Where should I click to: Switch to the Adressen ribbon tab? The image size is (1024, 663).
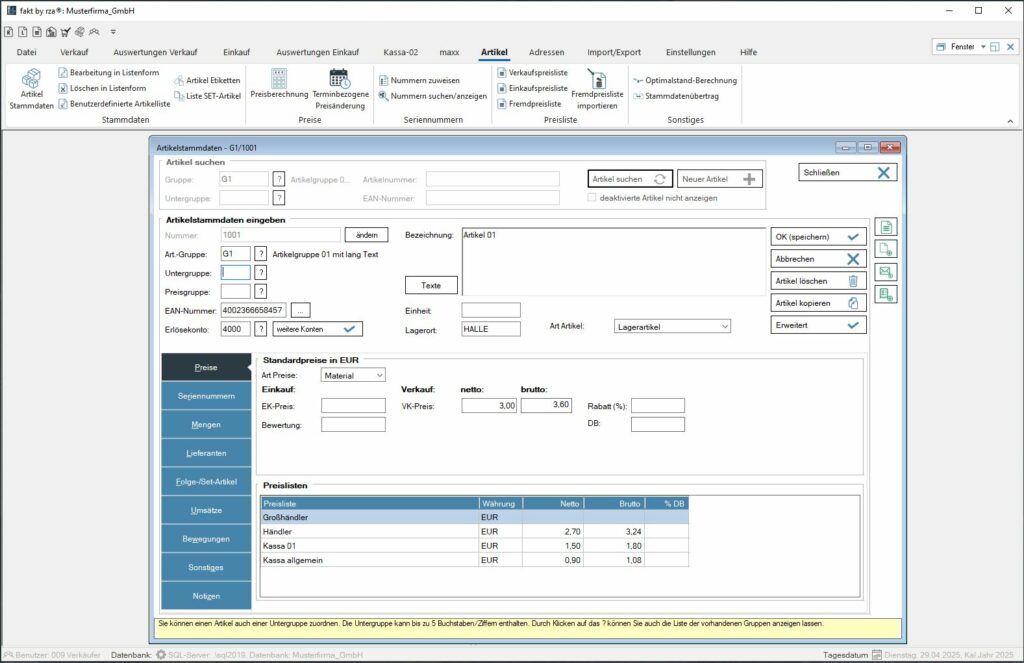point(547,52)
